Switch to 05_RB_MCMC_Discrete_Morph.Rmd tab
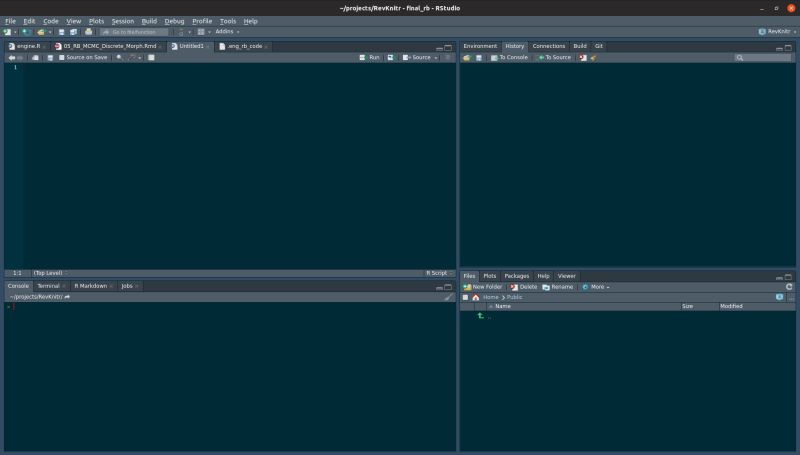This screenshot has width=800, height=455. tap(109, 46)
